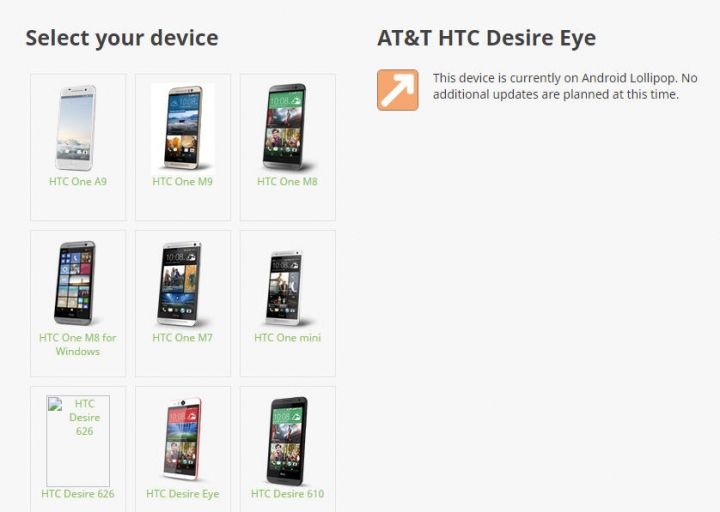The image size is (720, 512).
Task: Click the HTC One A9 phone image
Action: pos(78,128)
